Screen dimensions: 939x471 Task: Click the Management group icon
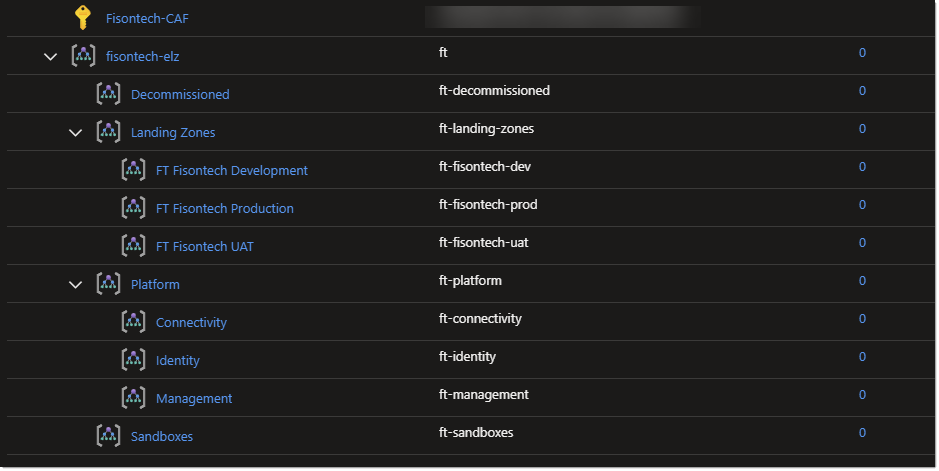coord(134,397)
